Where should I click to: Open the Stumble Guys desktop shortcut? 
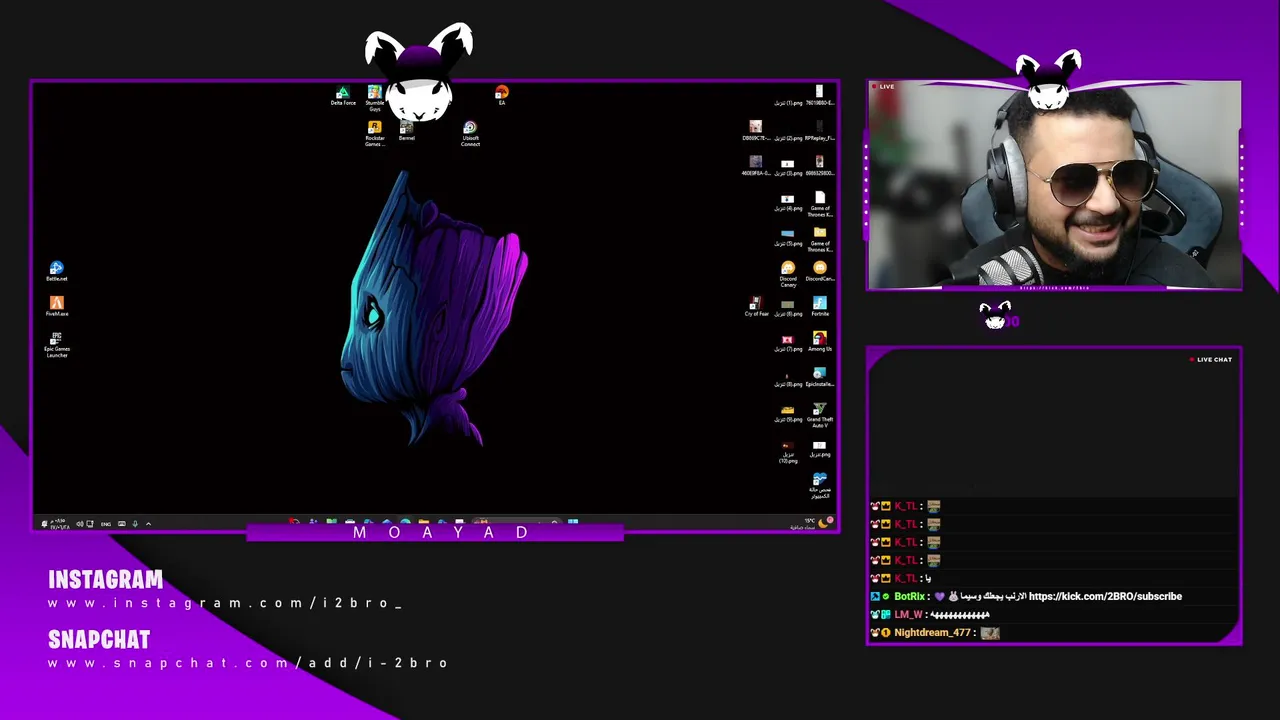pyautogui.click(x=374, y=97)
